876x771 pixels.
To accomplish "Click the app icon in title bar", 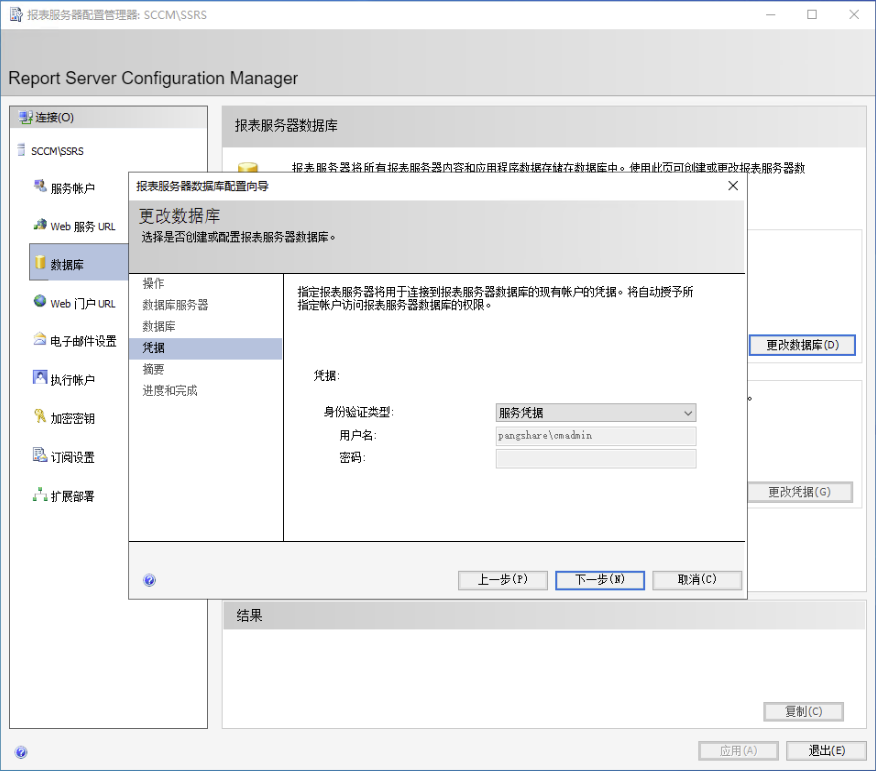I will point(16,15).
